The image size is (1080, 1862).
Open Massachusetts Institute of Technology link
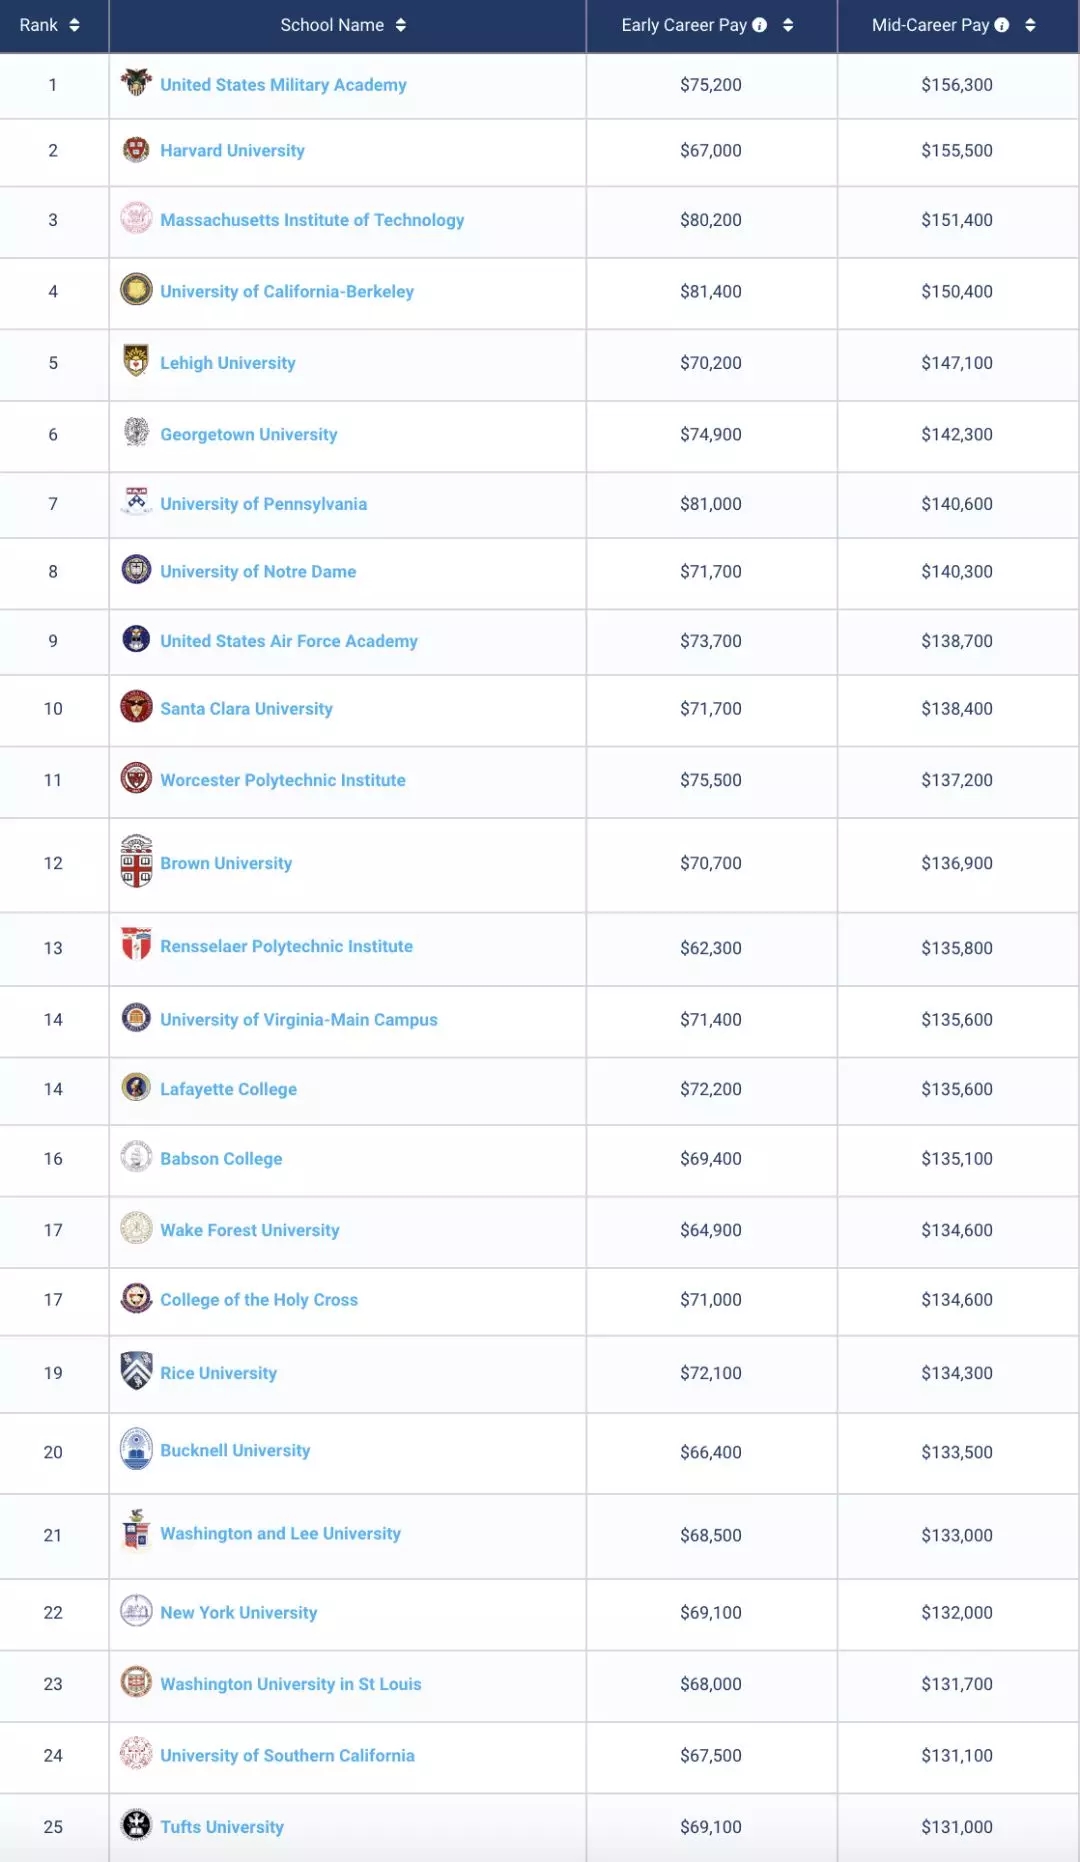click(312, 220)
